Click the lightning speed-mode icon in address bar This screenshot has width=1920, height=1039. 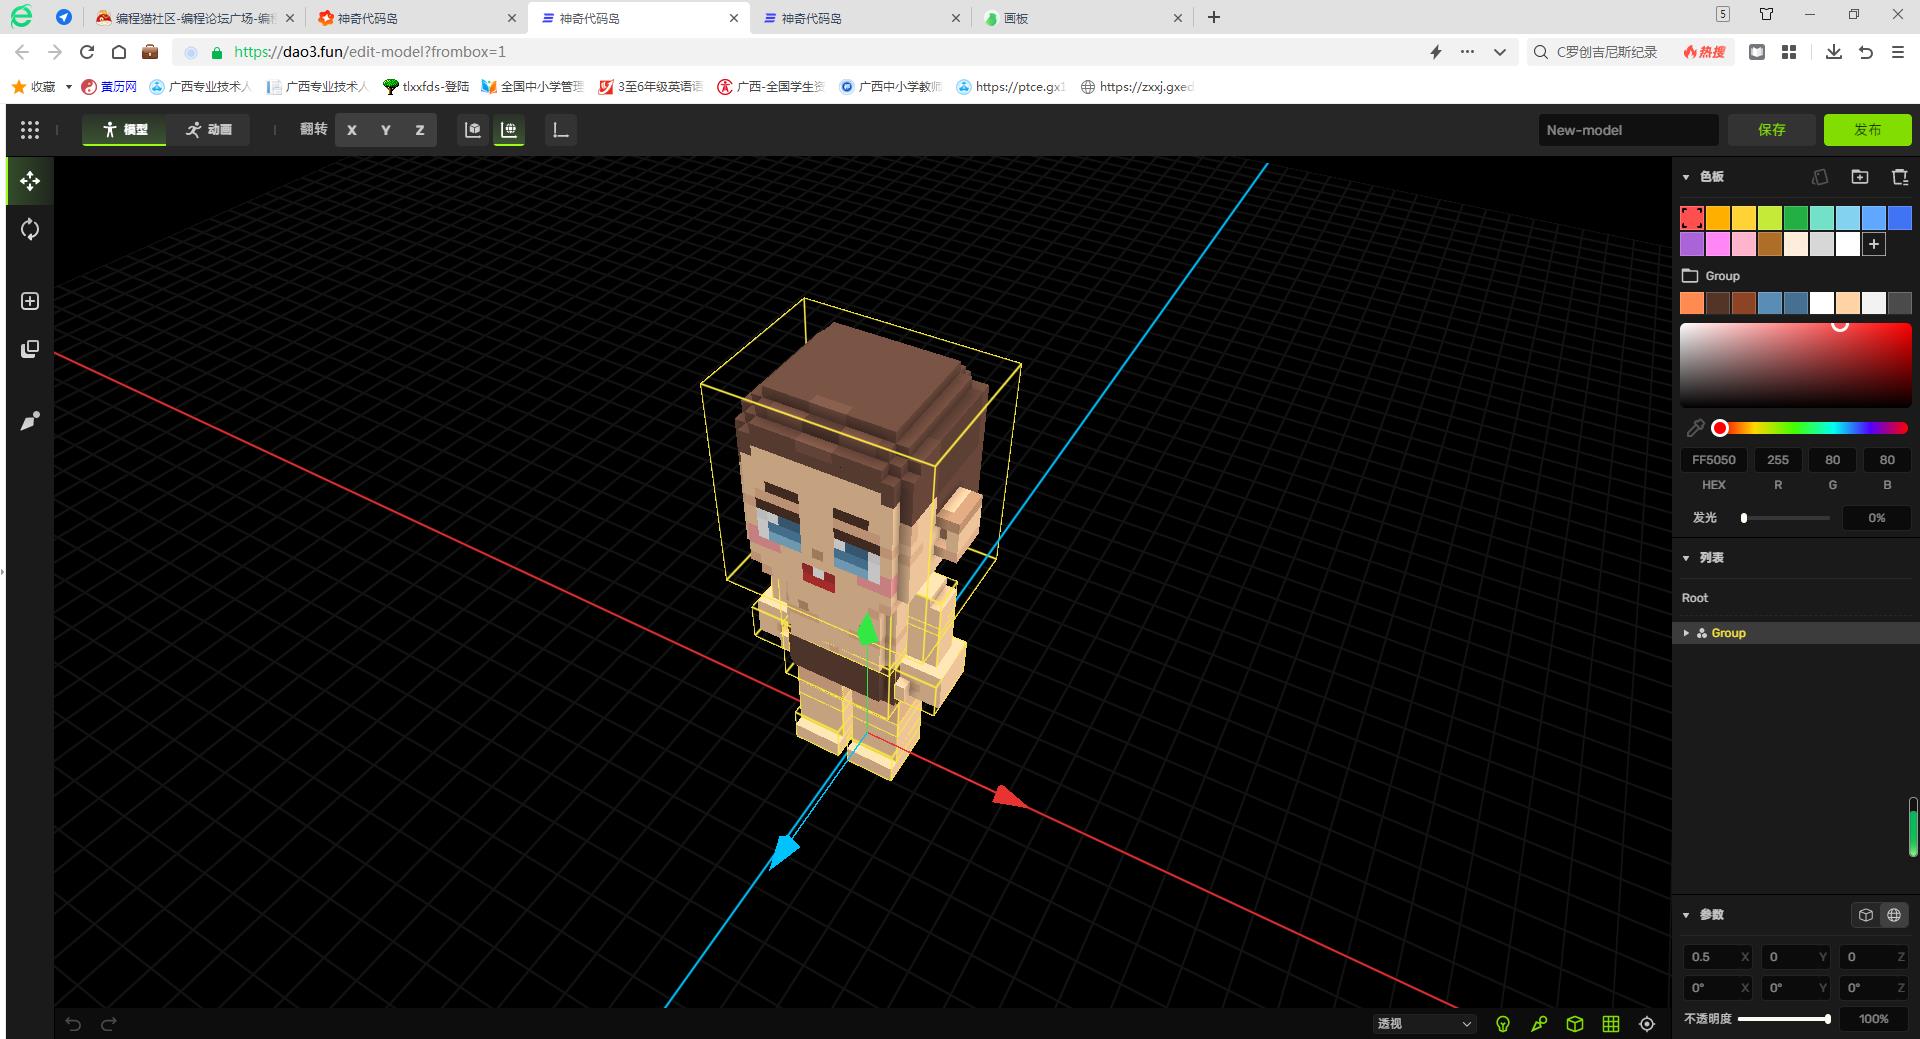pyautogui.click(x=1436, y=52)
